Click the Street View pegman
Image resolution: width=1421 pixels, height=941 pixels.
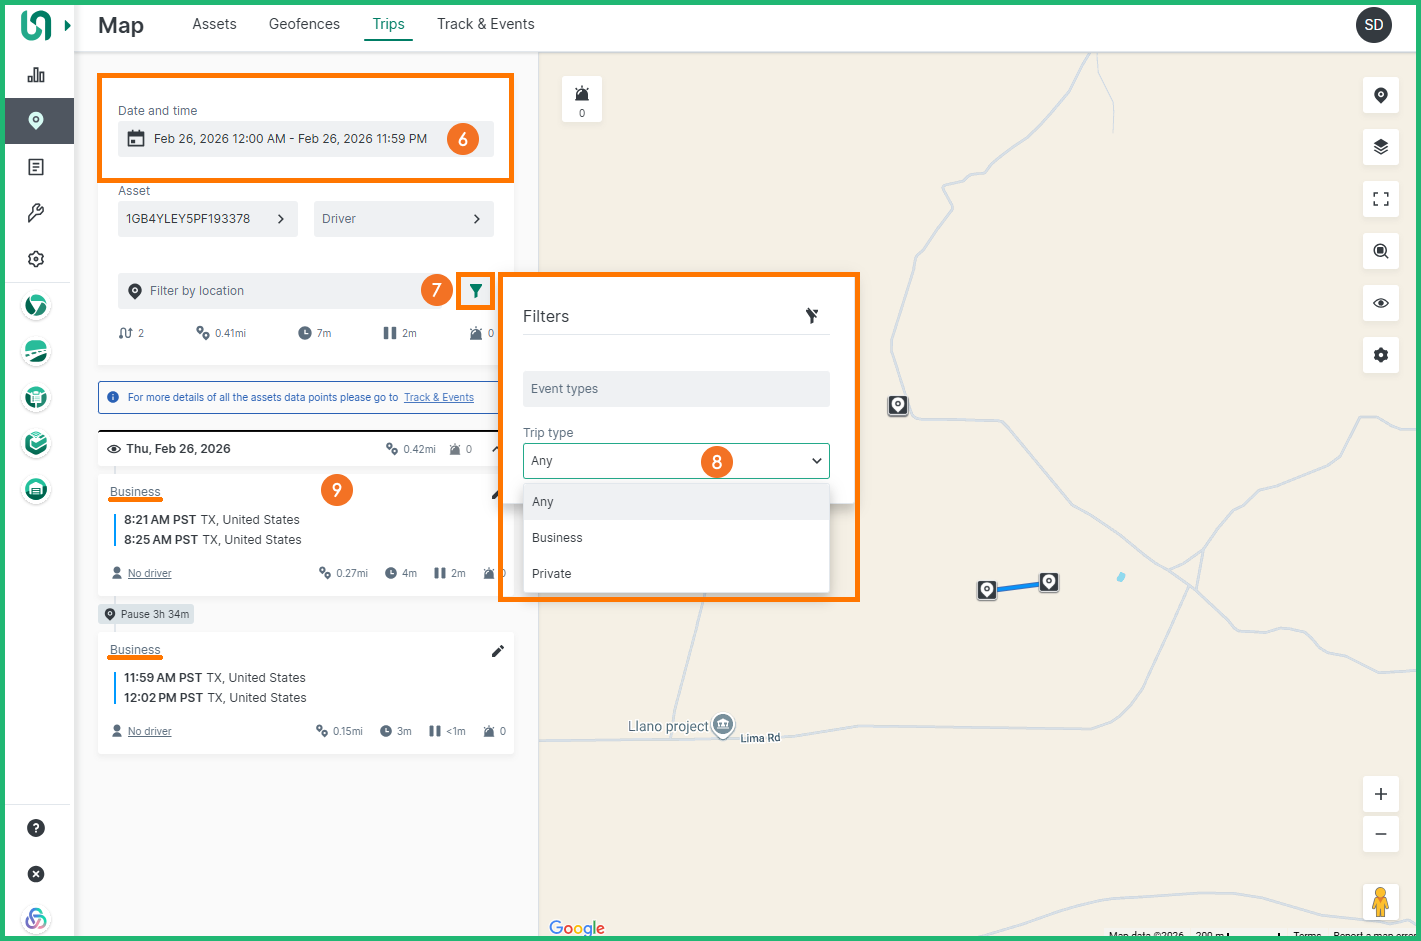point(1380,901)
